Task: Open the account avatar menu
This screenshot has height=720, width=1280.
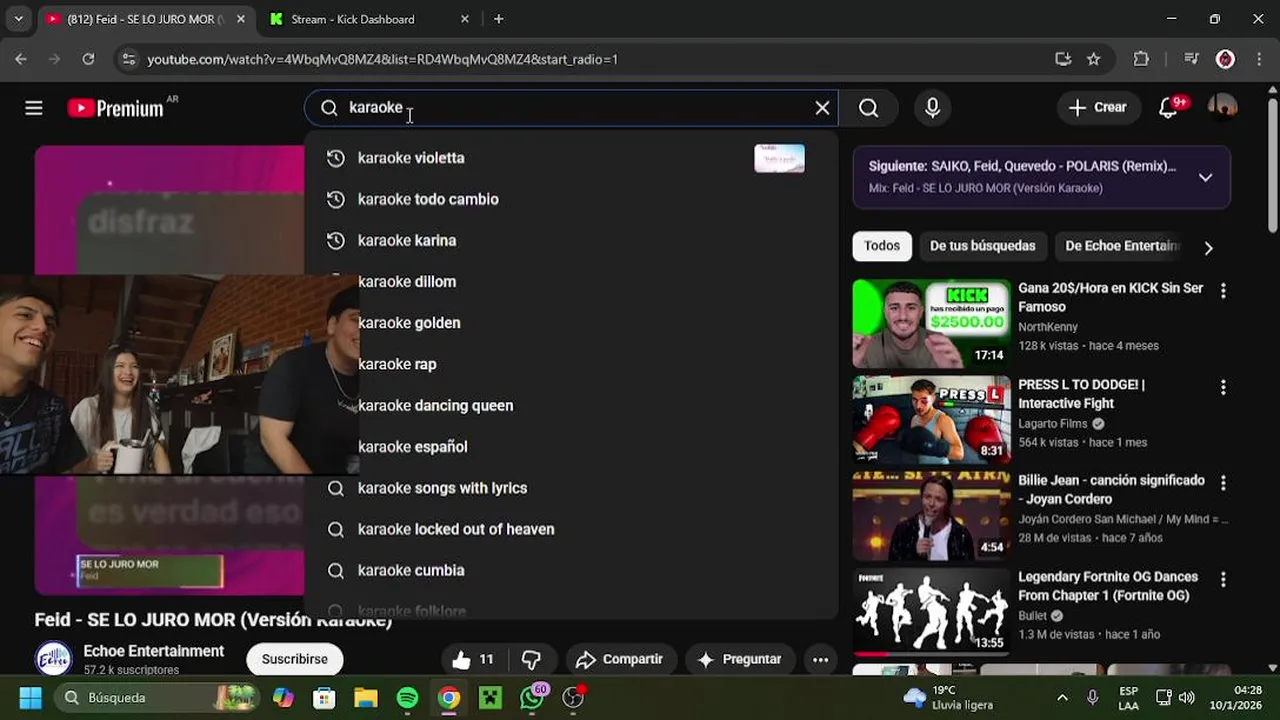Action: [1222, 108]
